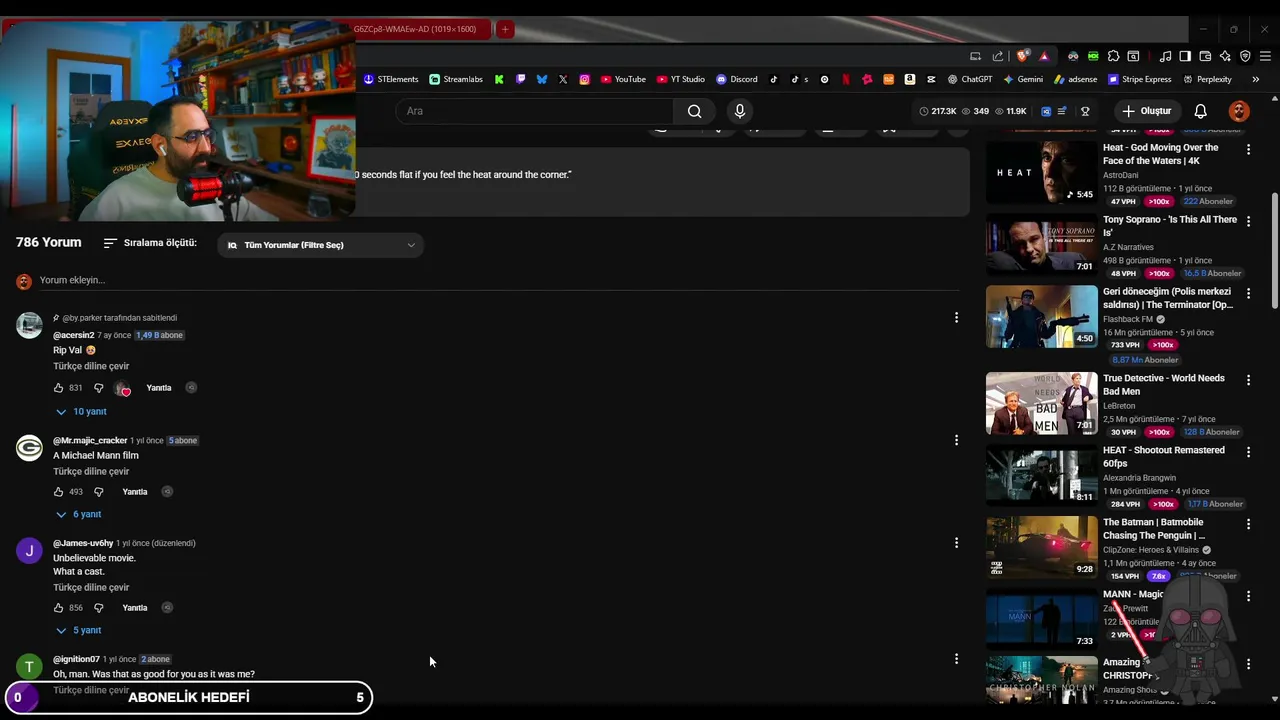Open the @Mr.majic_cracker channel link
The image size is (1280, 720).
[x=90, y=440]
